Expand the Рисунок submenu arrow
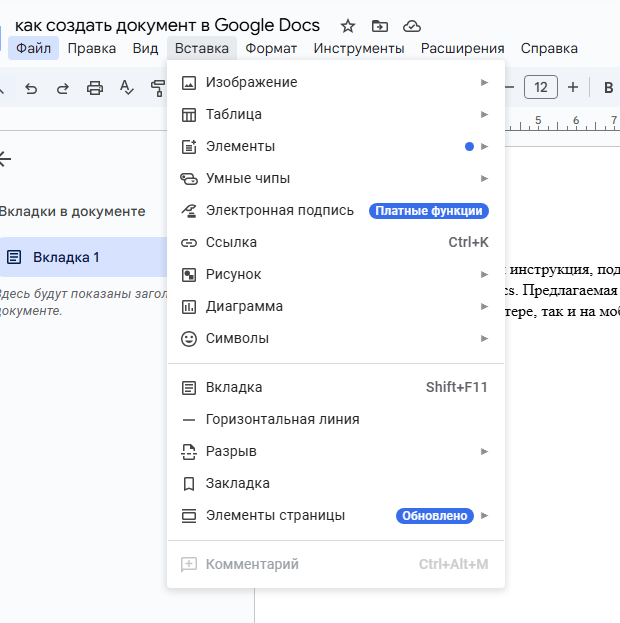The width and height of the screenshot is (620, 623). [484, 275]
